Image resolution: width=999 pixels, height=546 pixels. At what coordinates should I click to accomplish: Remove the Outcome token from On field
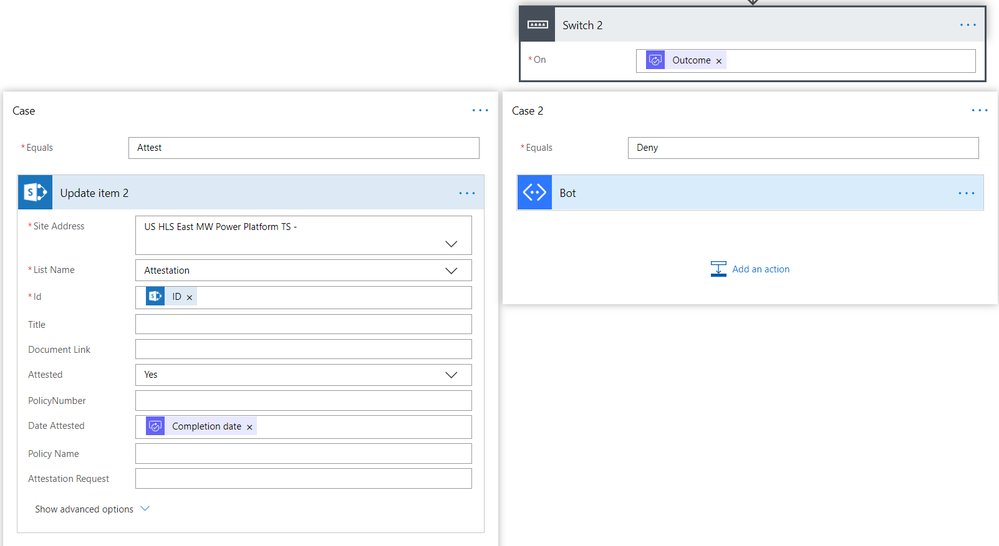[719, 61]
